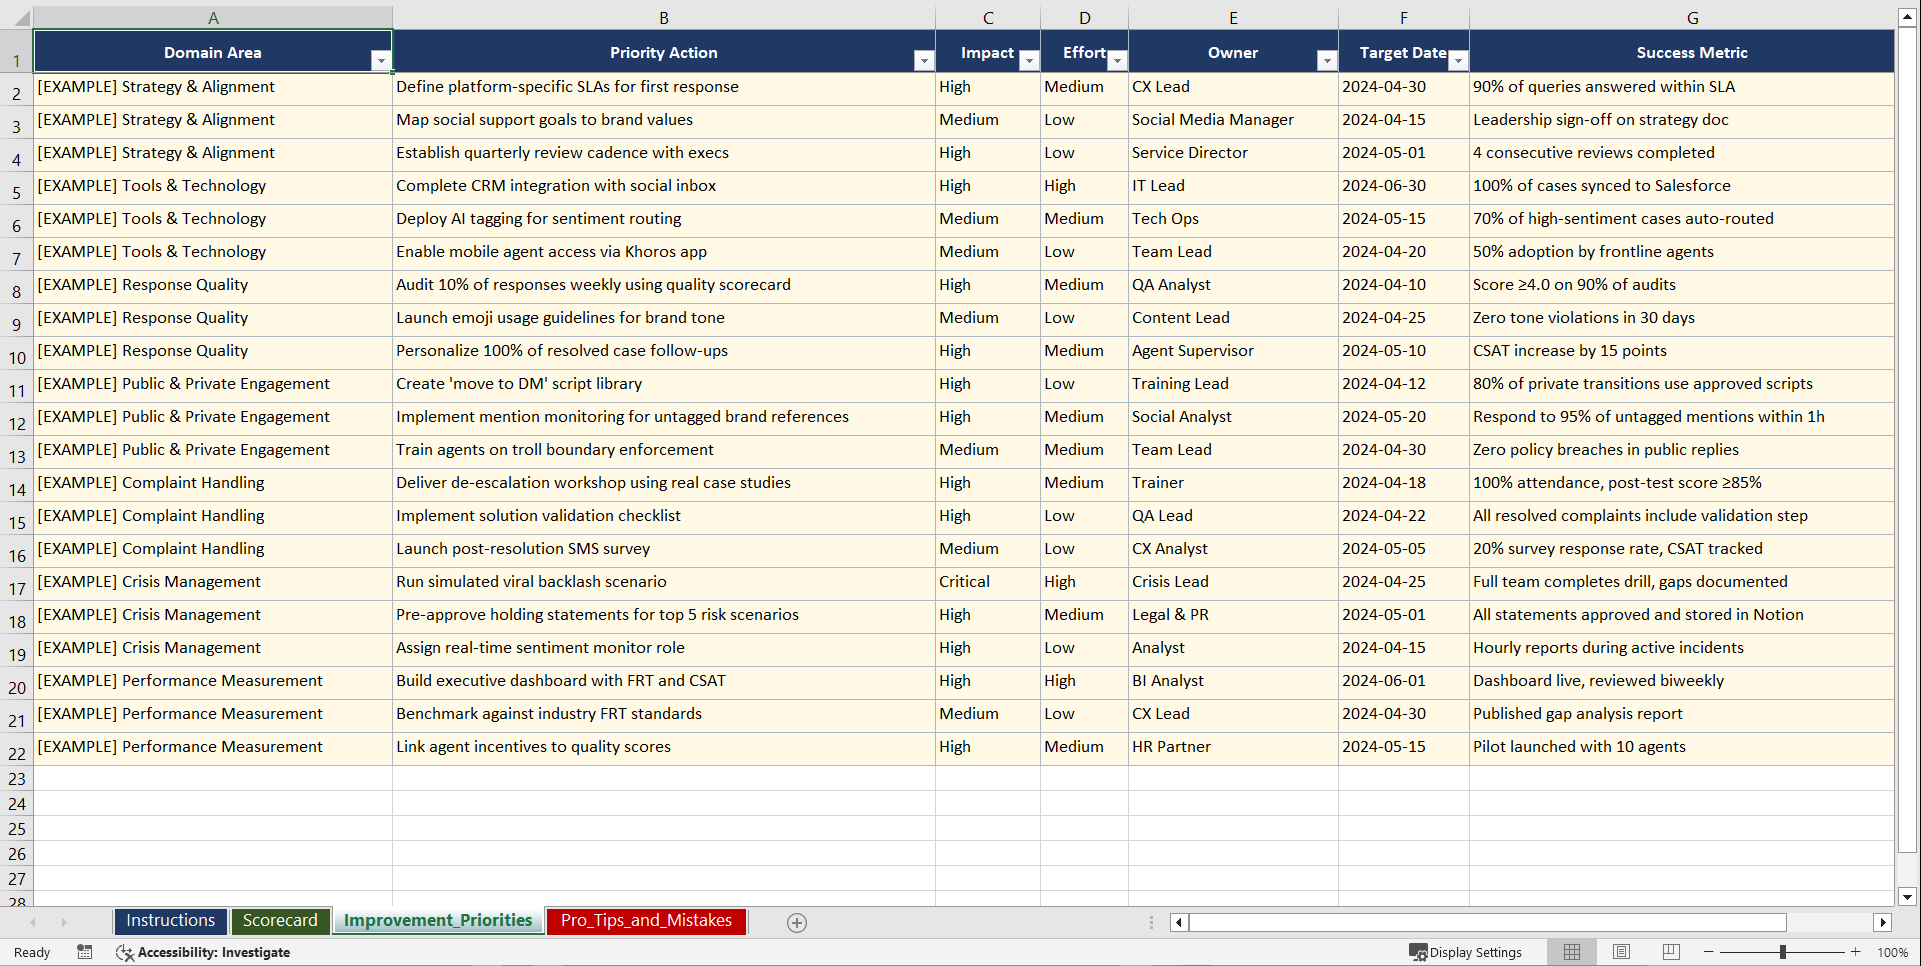This screenshot has width=1921, height=966.
Task: Add a new worksheet with plus icon
Action: click(797, 923)
